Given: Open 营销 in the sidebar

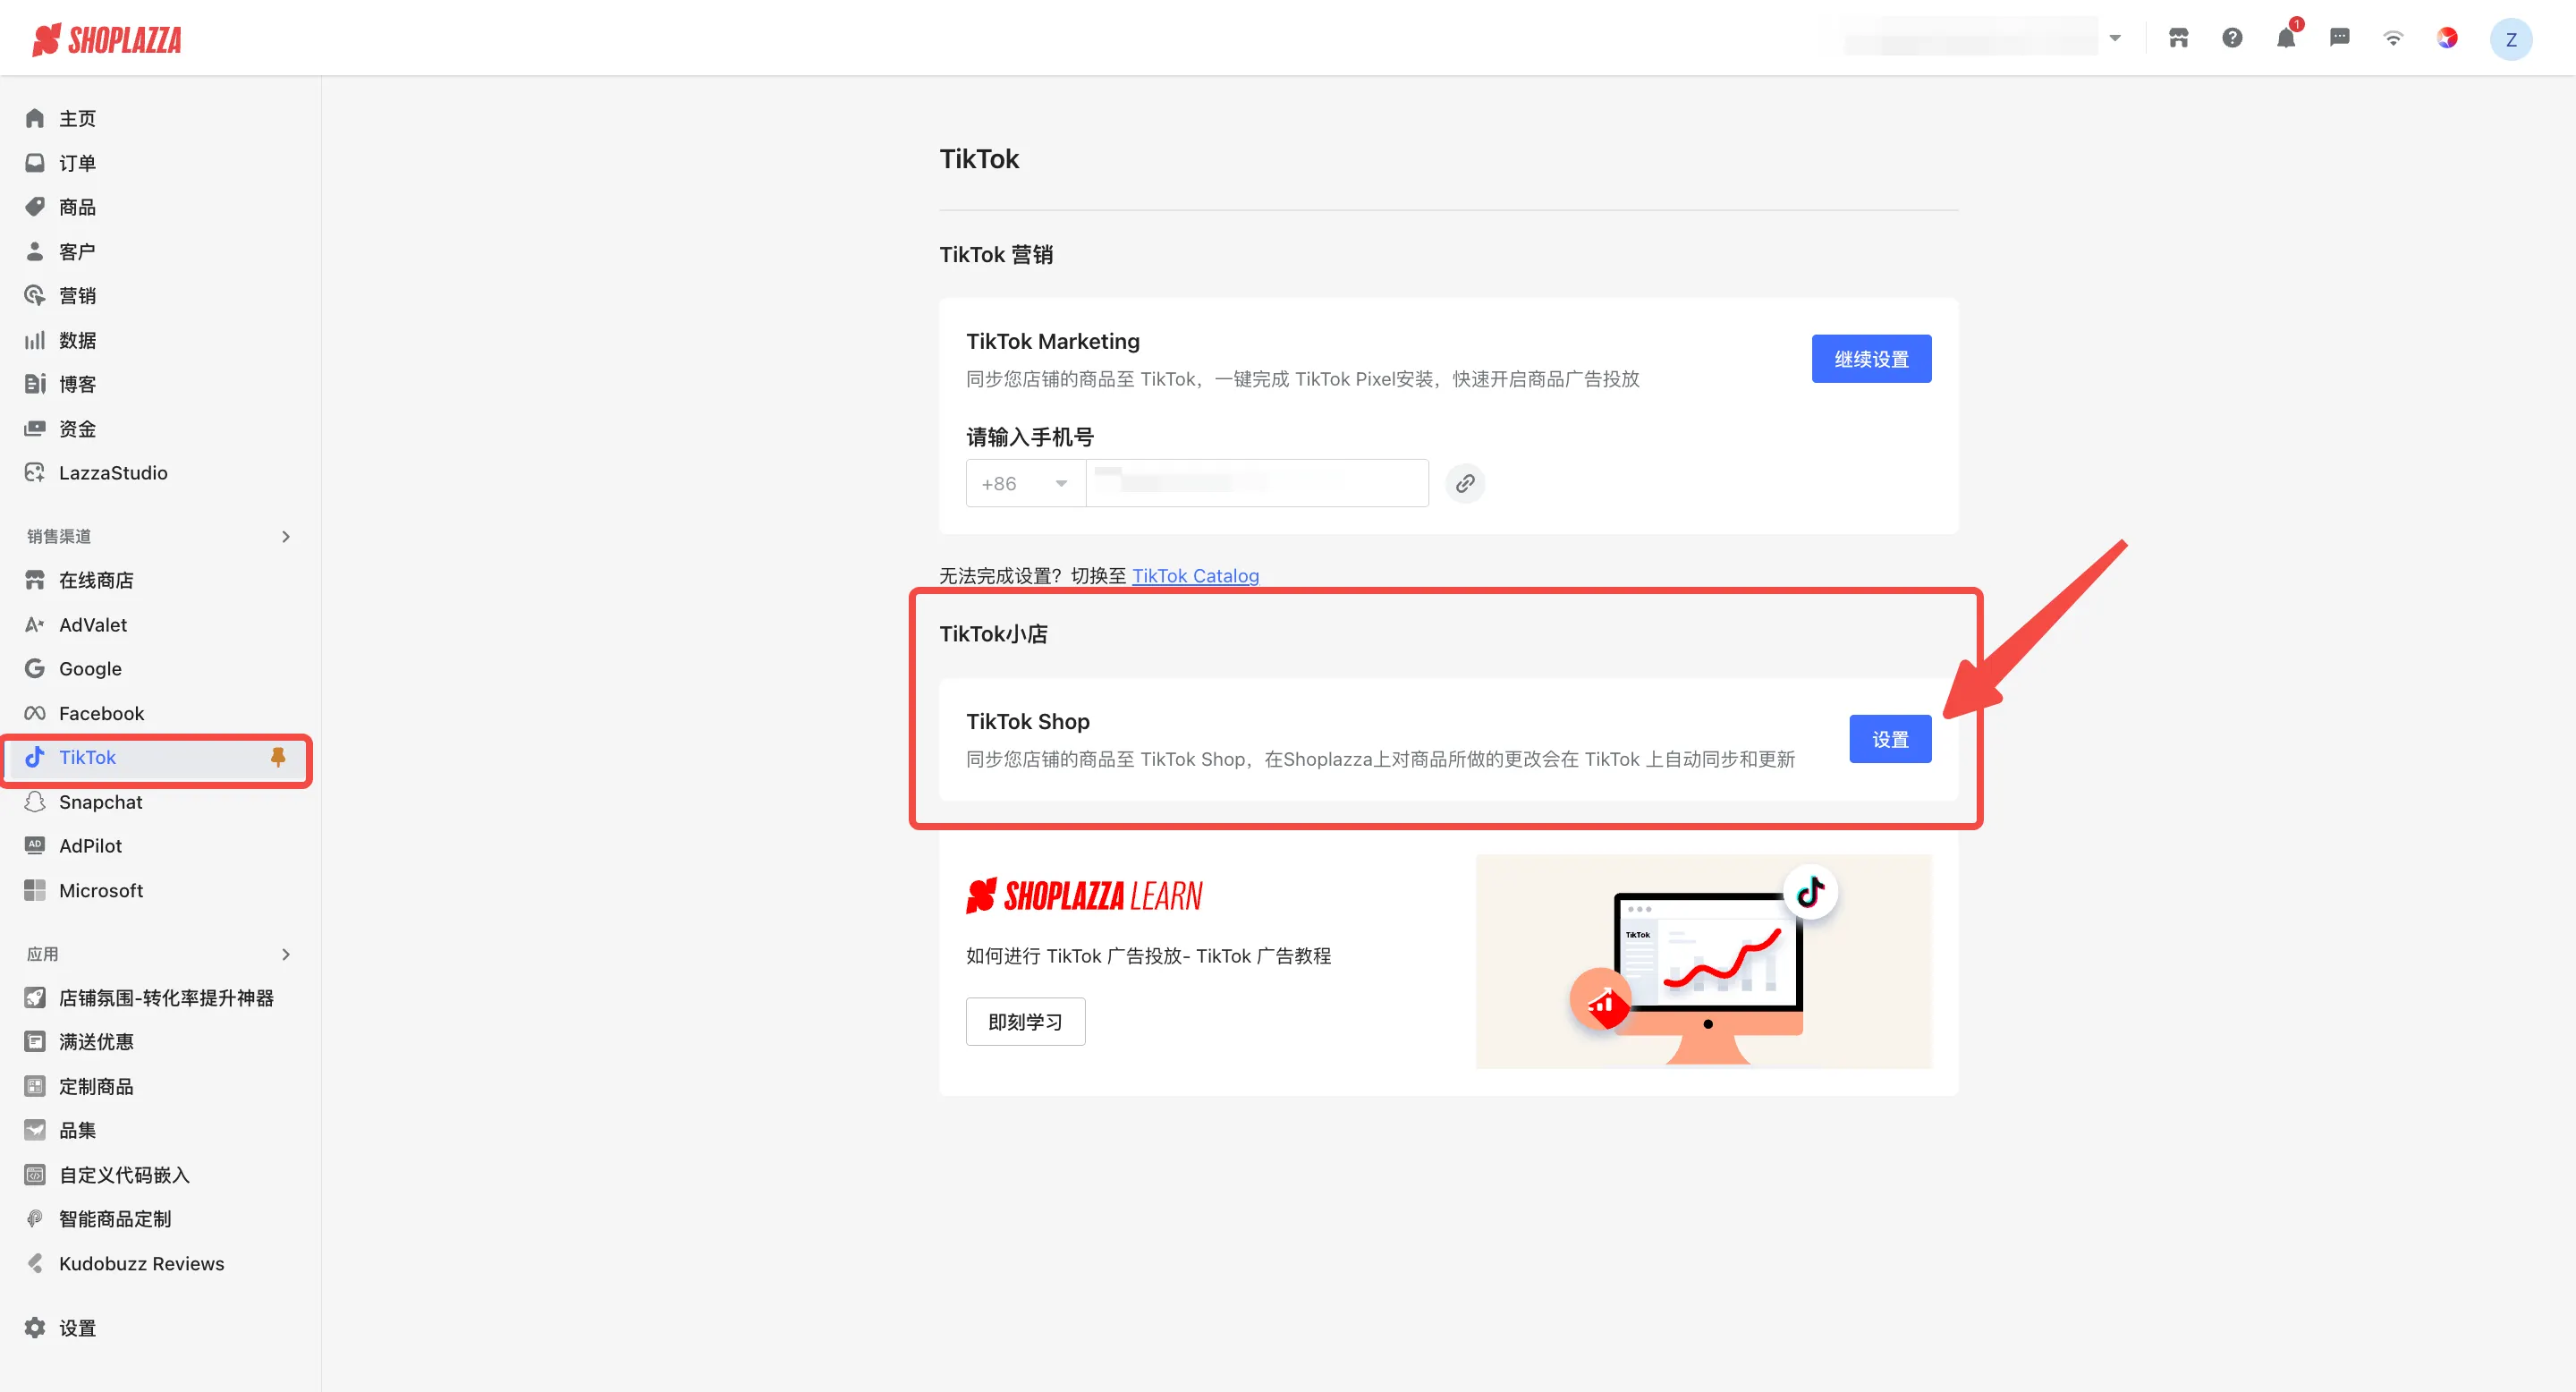Looking at the screenshot, I should pos(77,296).
